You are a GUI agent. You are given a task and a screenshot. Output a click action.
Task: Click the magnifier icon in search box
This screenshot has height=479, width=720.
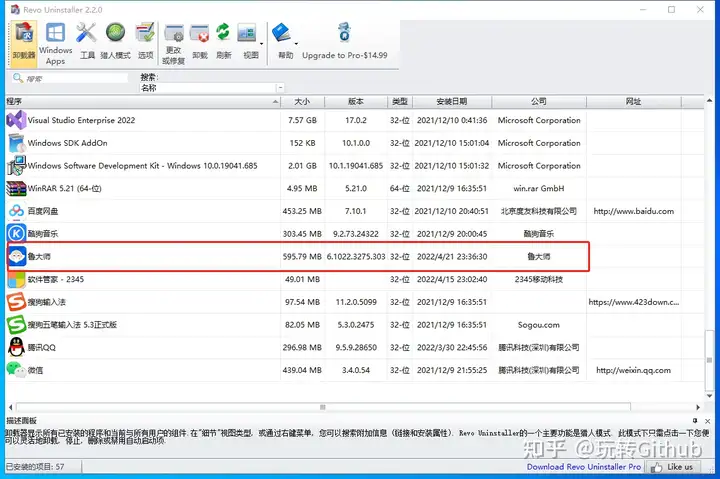click(x=18, y=78)
